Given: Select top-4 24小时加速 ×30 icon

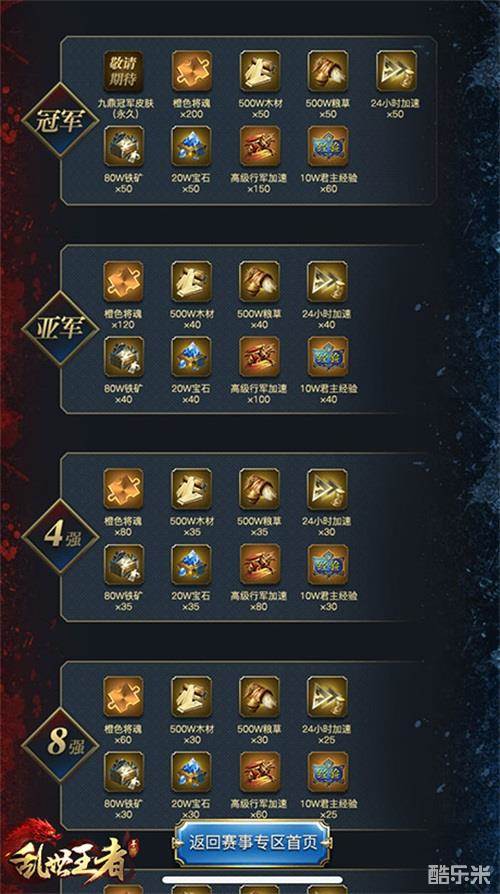Looking at the screenshot, I should point(328,489).
